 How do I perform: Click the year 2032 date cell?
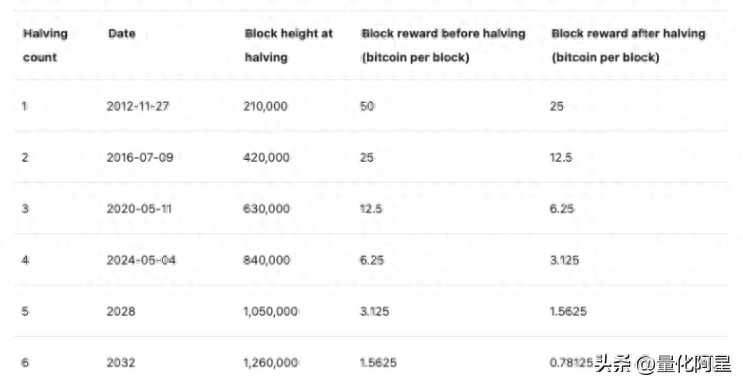121,363
